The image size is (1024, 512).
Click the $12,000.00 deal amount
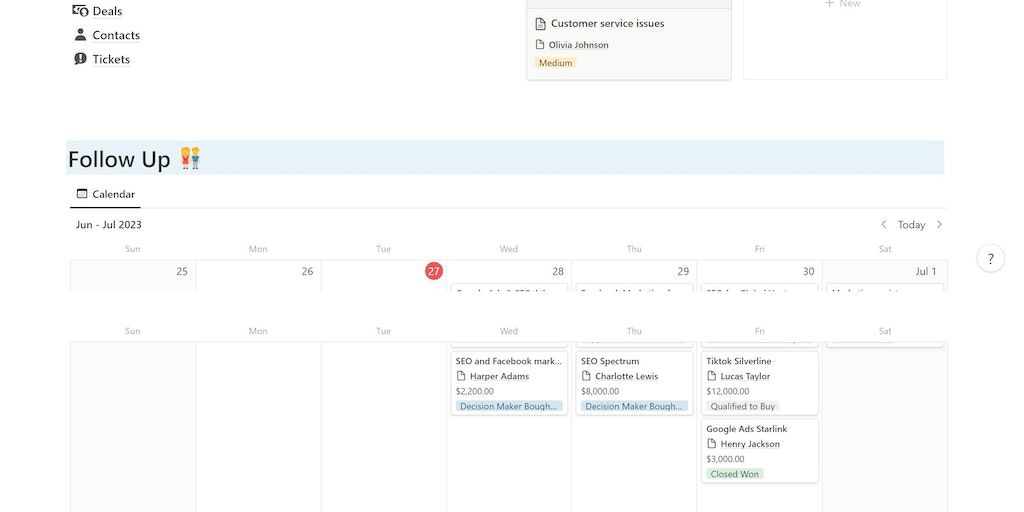click(728, 391)
